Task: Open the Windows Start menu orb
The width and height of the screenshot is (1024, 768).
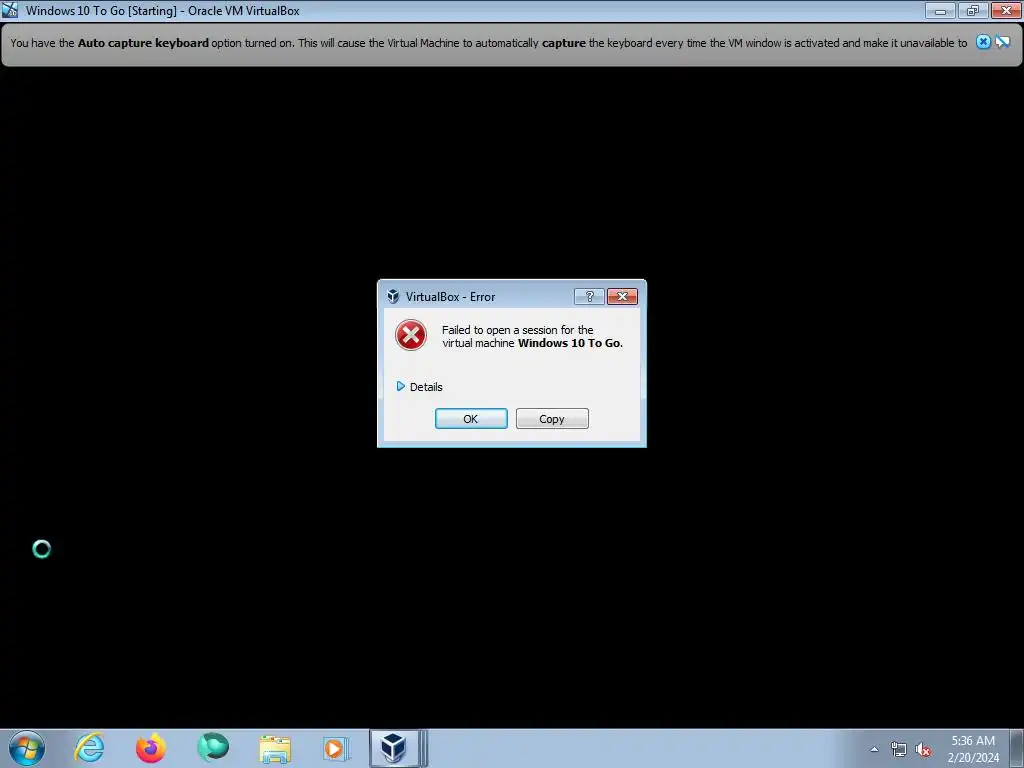Action: point(27,748)
